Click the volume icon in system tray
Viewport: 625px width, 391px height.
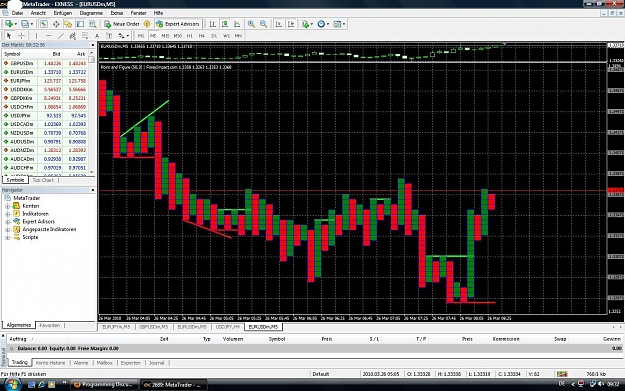click(601, 385)
